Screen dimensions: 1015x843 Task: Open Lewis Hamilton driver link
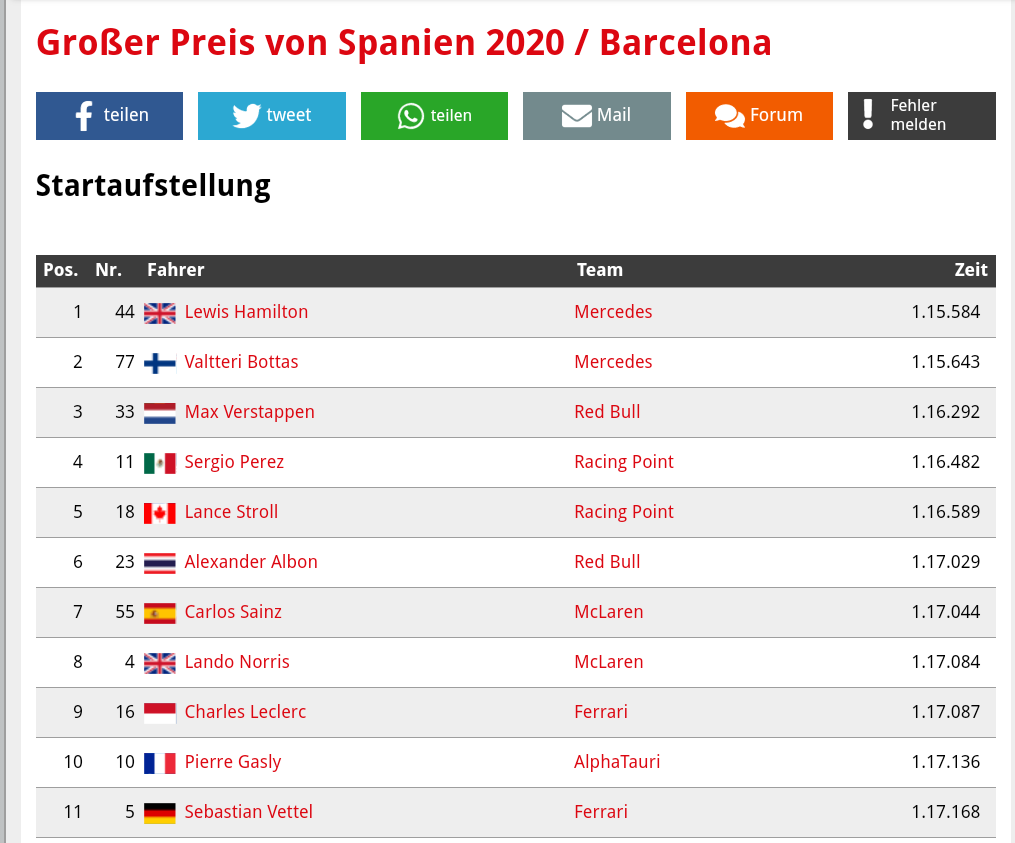pyautogui.click(x=246, y=312)
